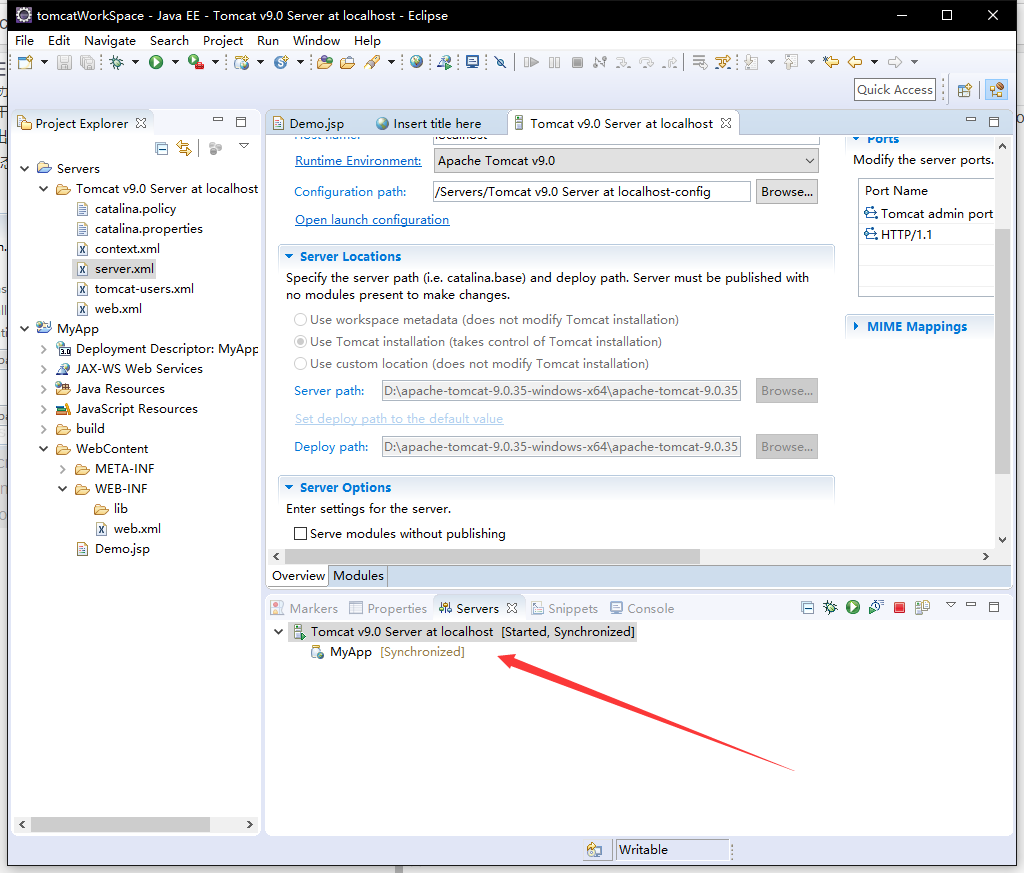Click the editor vertical scrollbar thumb
The height and width of the screenshot is (873, 1024).
(x=1002, y=351)
